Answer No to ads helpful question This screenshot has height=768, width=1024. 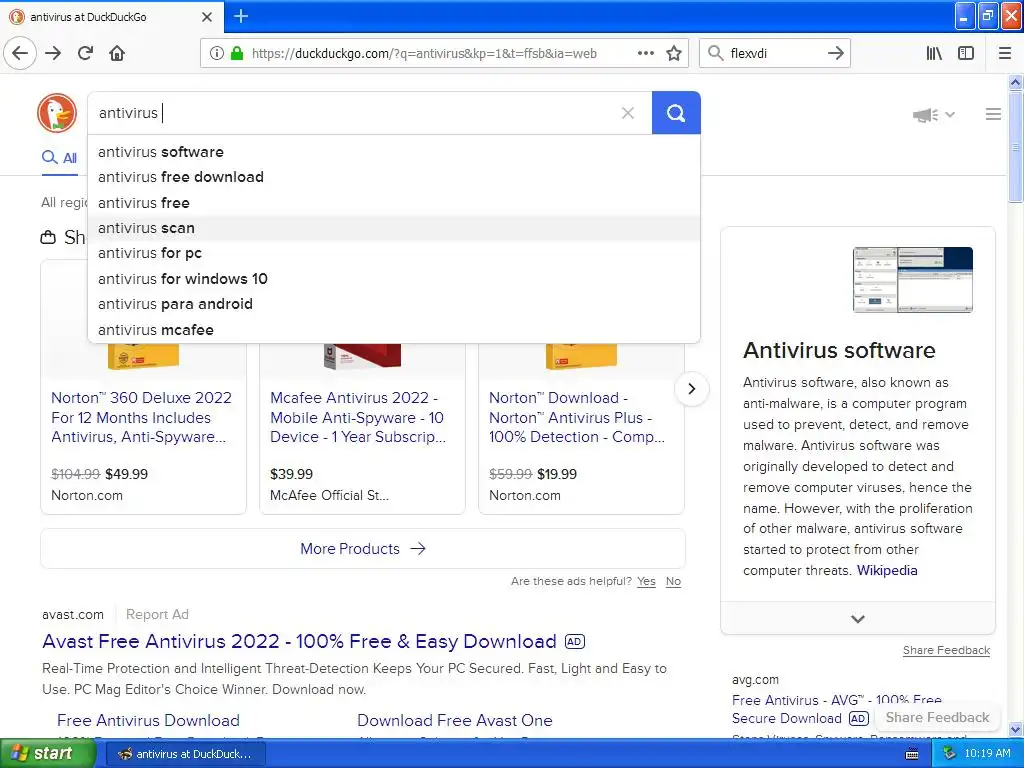[x=673, y=581]
